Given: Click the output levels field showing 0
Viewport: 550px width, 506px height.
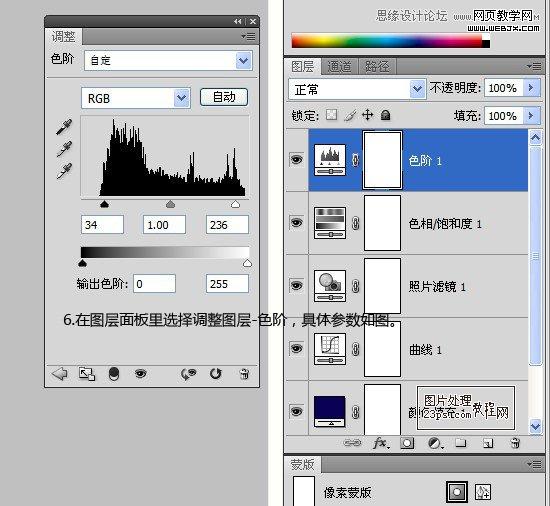Looking at the screenshot, I should (x=154, y=283).
